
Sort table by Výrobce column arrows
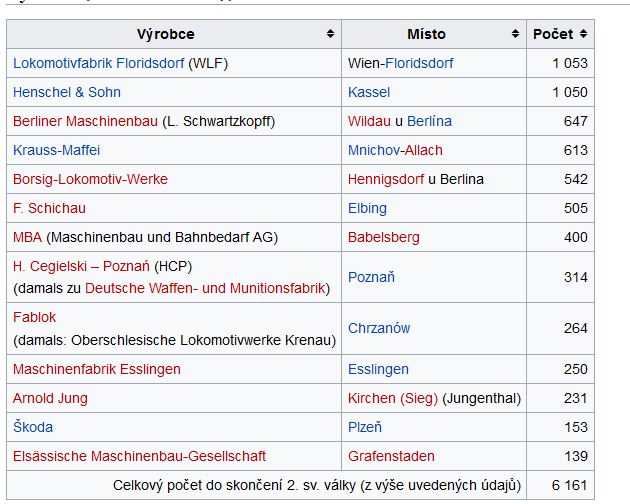pos(330,34)
